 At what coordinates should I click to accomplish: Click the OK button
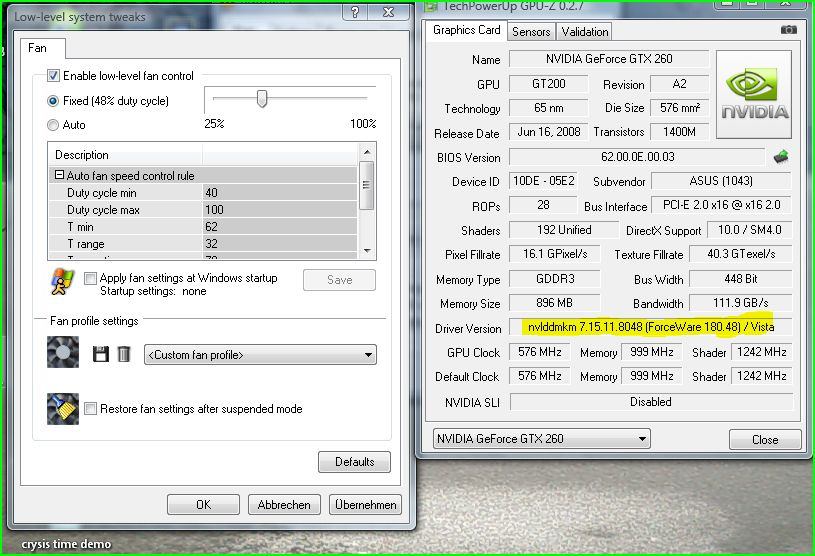[x=203, y=505]
